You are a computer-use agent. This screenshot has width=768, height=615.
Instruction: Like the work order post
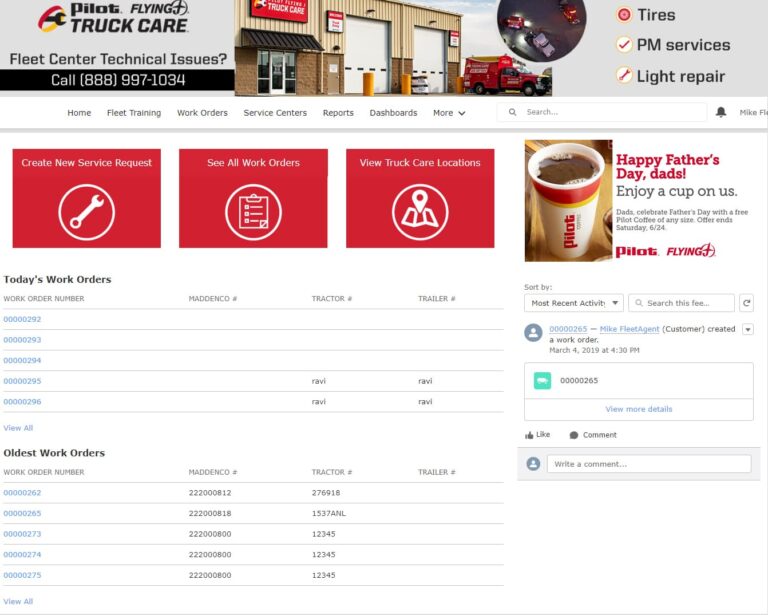[538, 435]
